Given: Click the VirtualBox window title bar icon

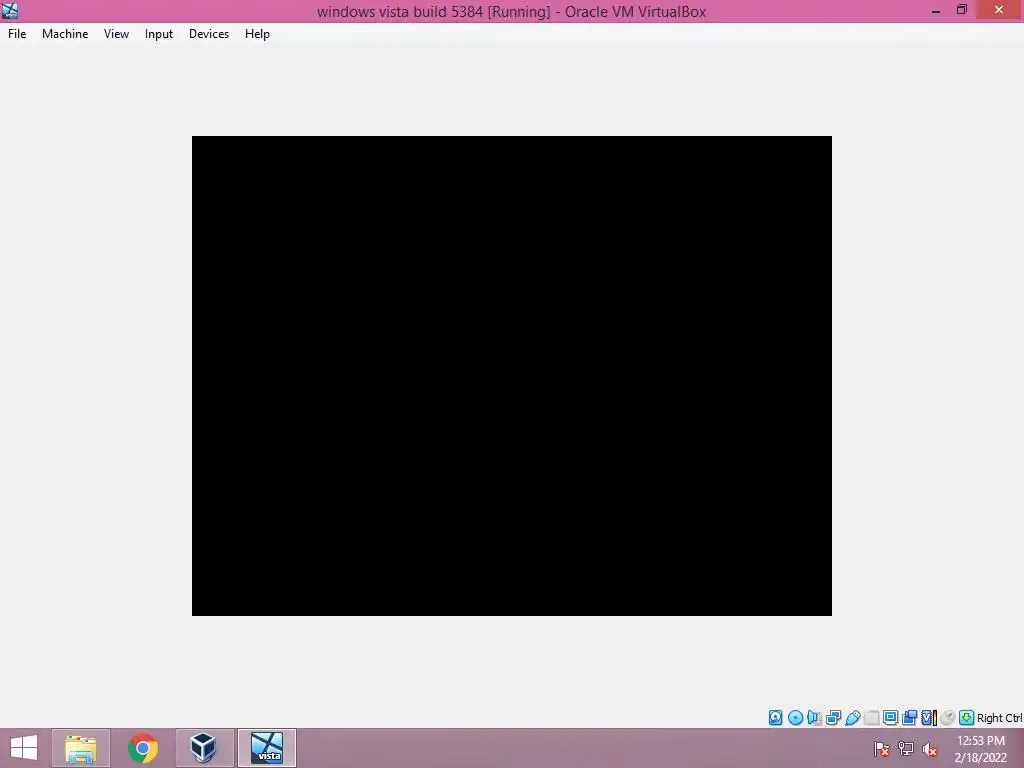Looking at the screenshot, I should [10, 10].
